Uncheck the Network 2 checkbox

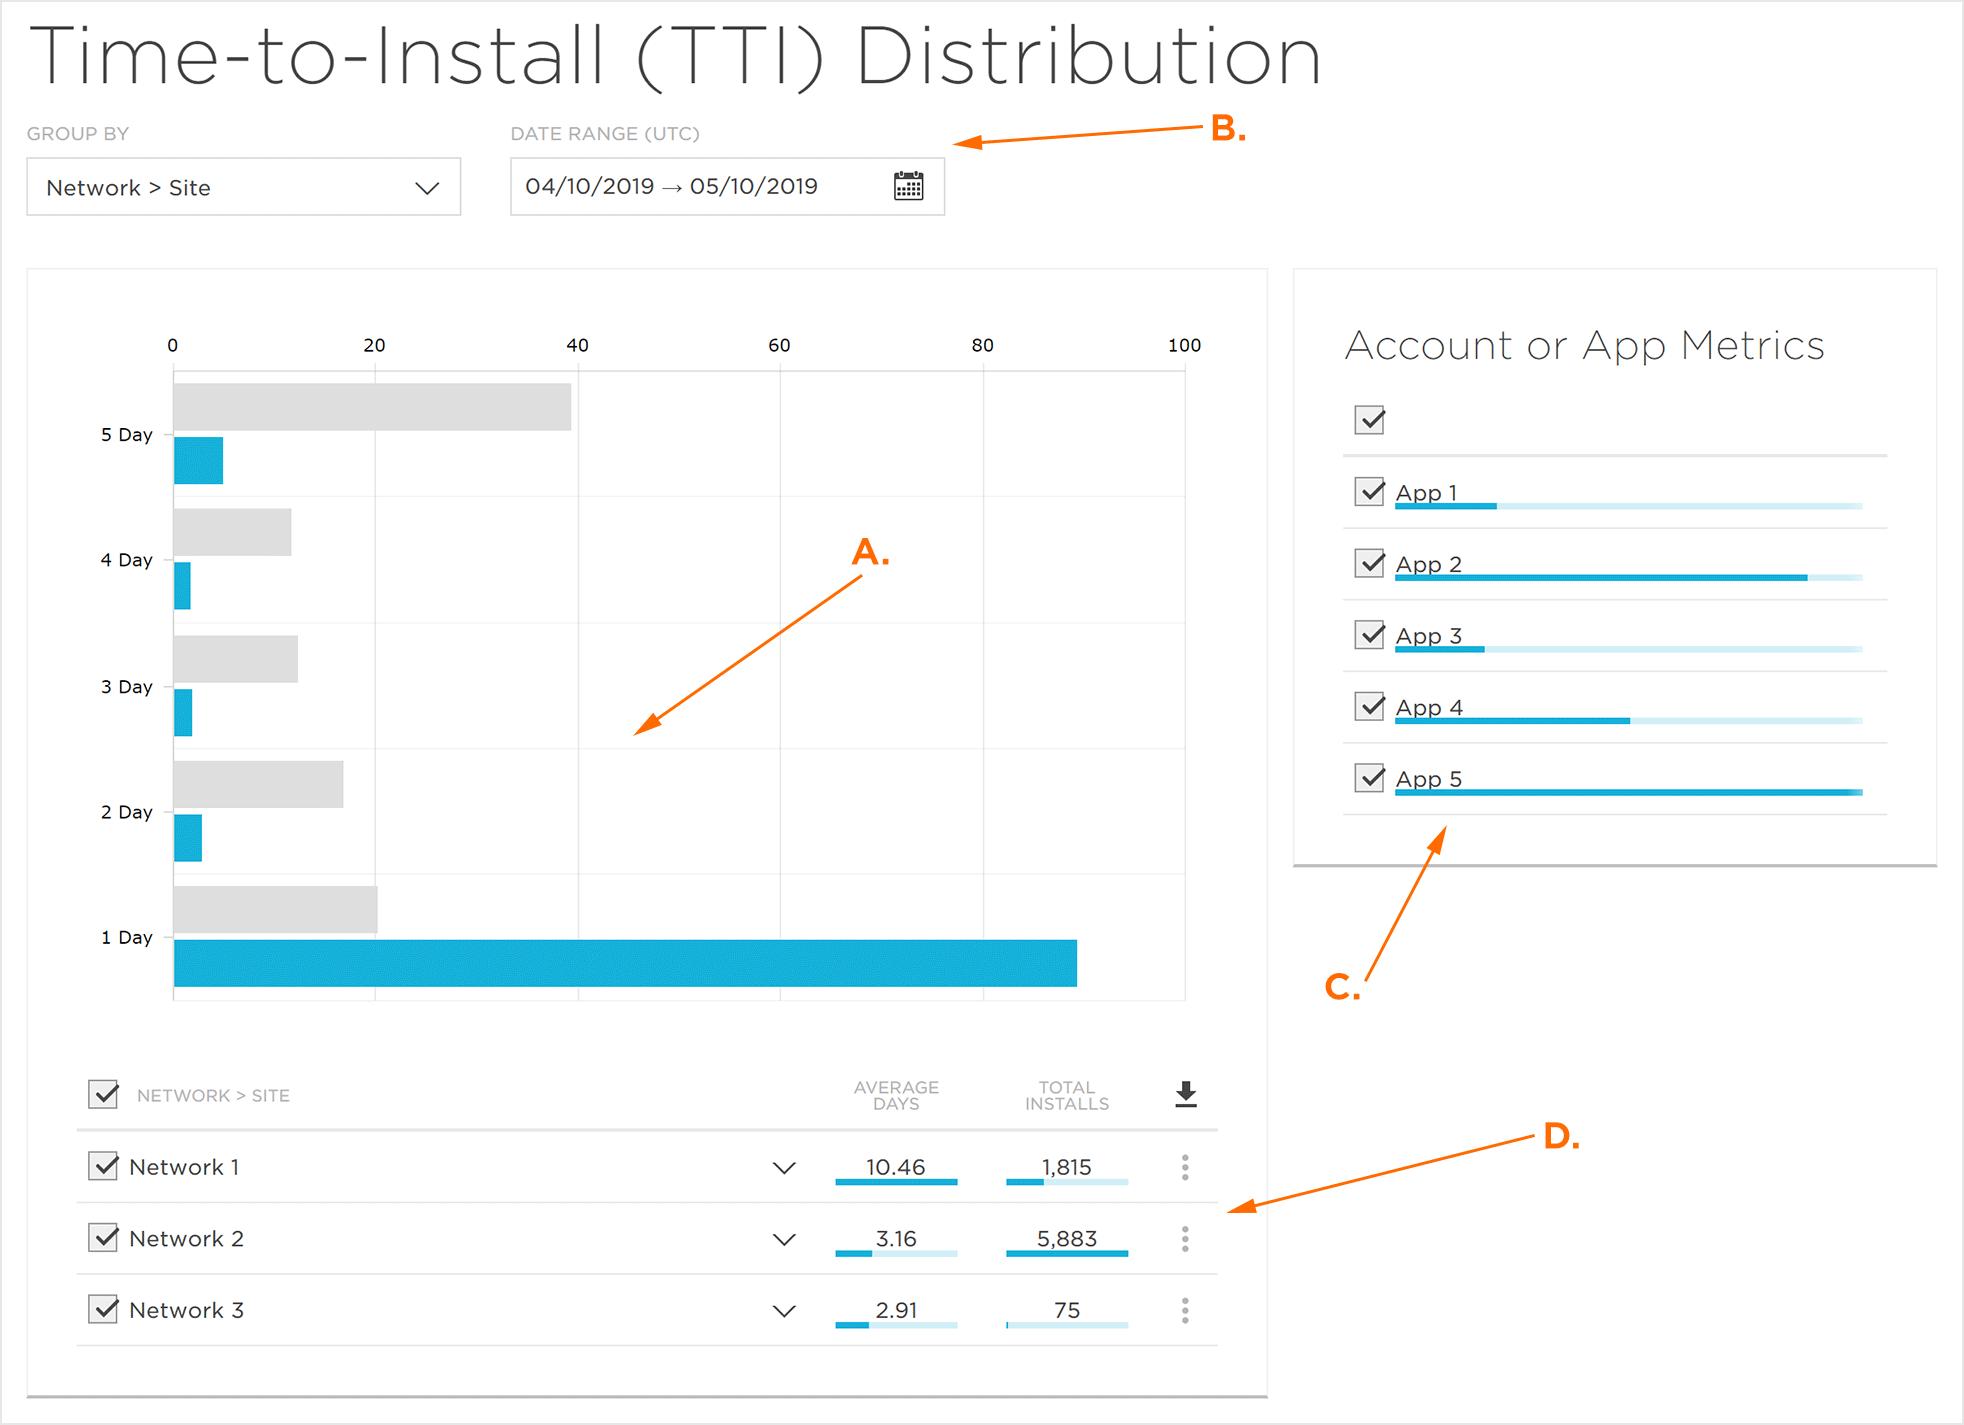tap(103, 1238)
